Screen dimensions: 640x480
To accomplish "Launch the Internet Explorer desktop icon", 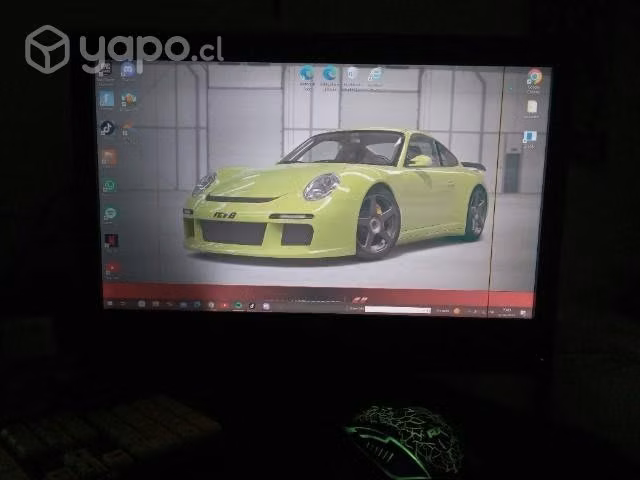I will pos(375,76).
